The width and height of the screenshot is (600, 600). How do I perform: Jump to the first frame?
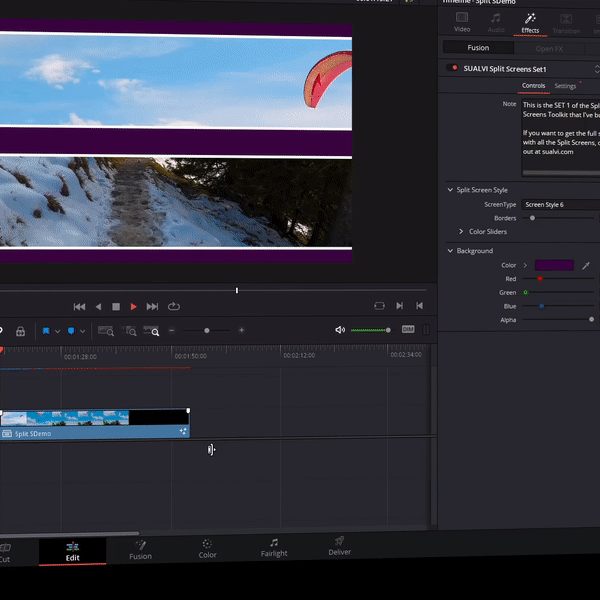(x=79, y=307)
